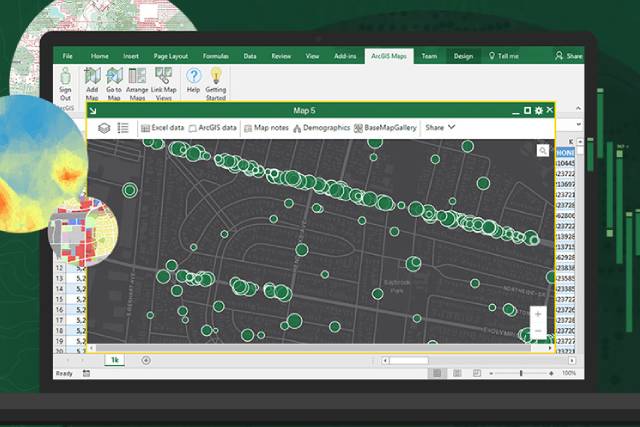Click the macro recording icon in status bar
This screenshot has height=427, width=640.
click(86, 373)
